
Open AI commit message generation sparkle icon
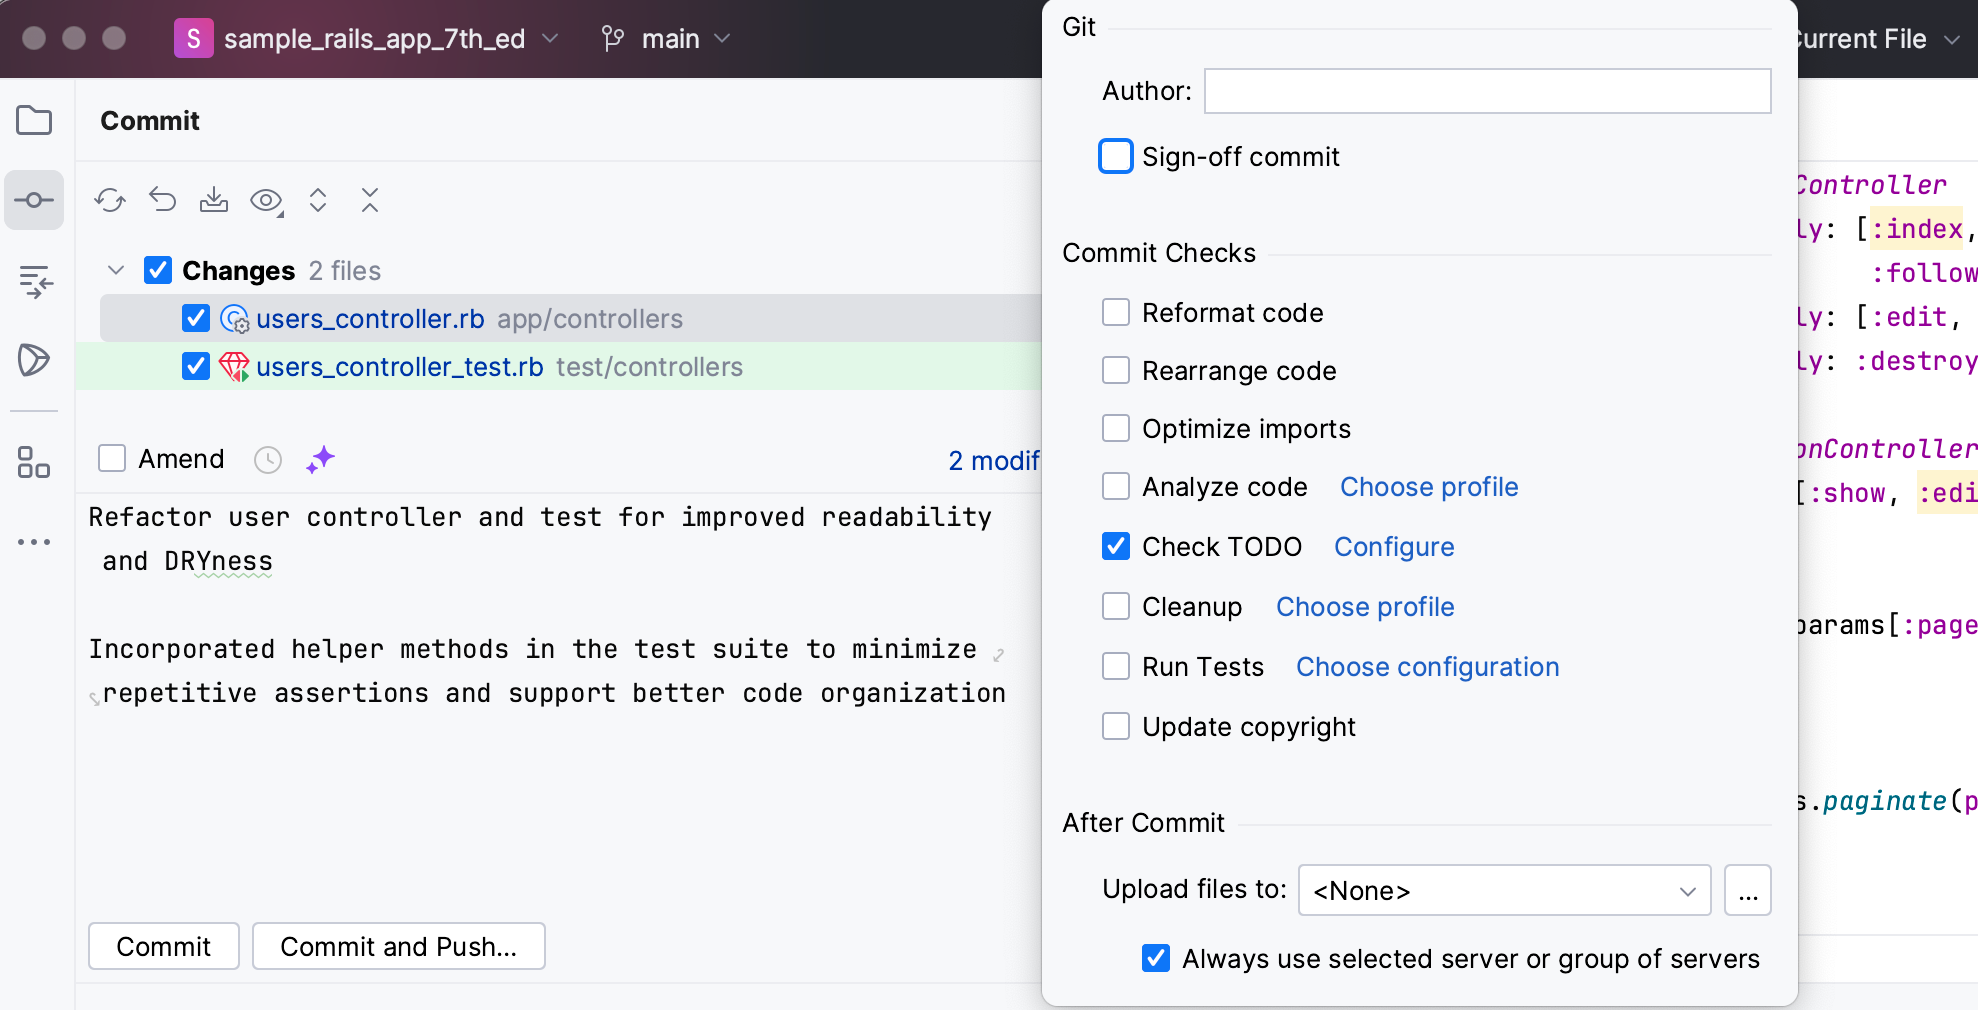[320, 459]
